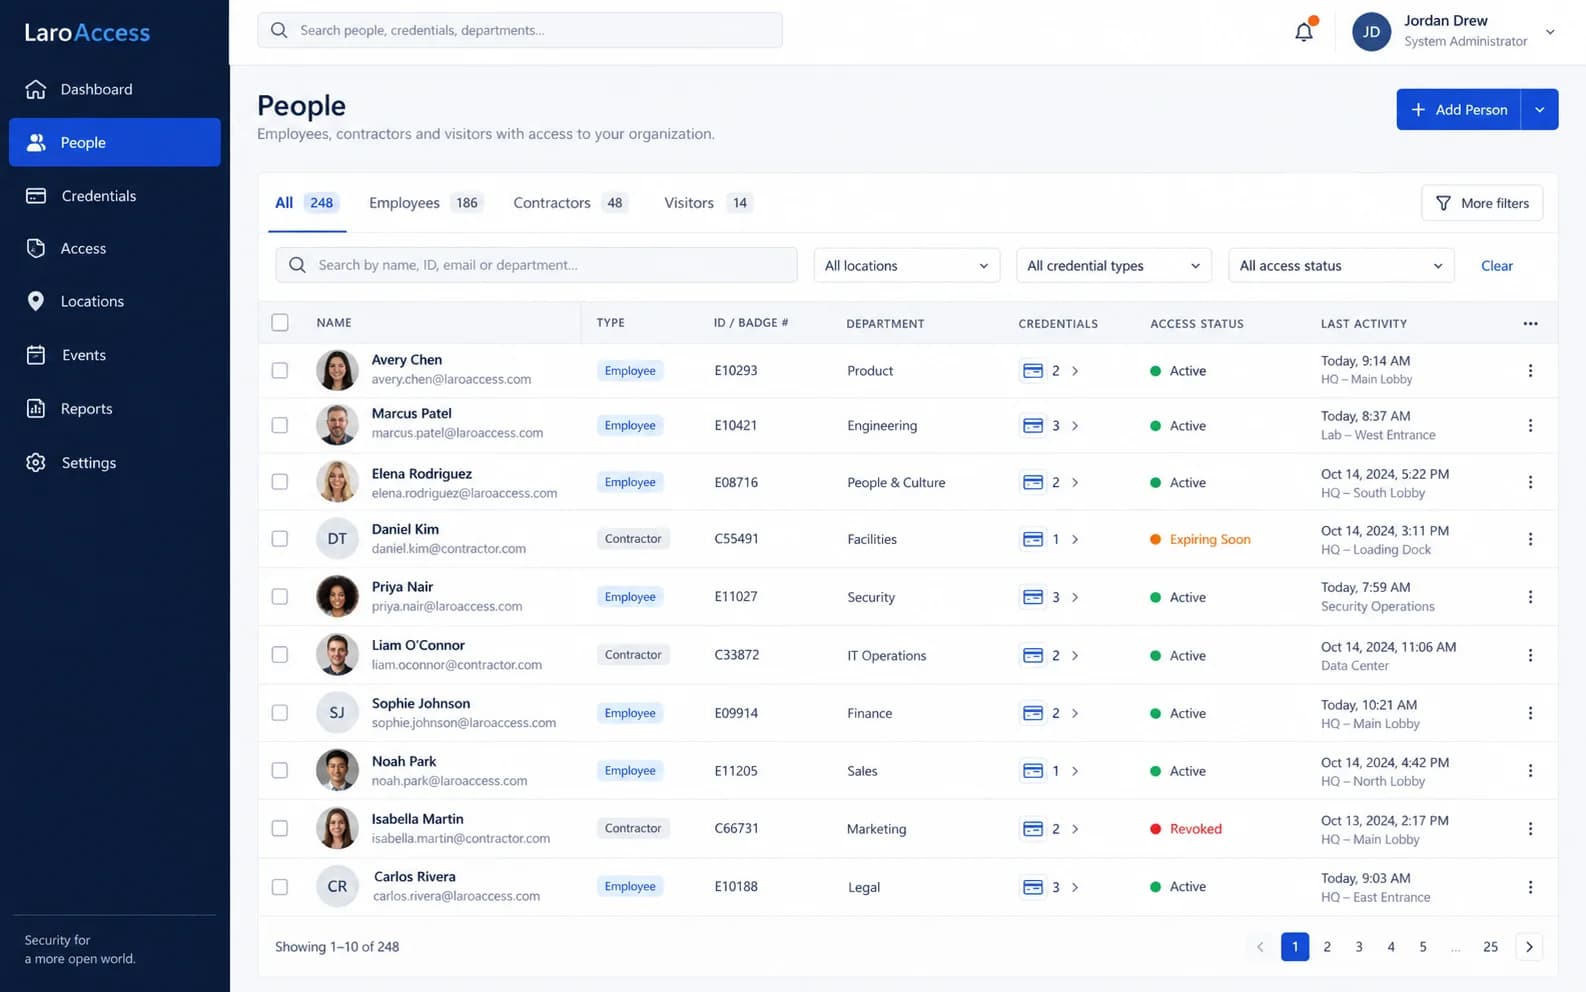Viewport: 1586px width, 992px height.
Task: Click the search by name or ID field
Action: pos(536,265)
